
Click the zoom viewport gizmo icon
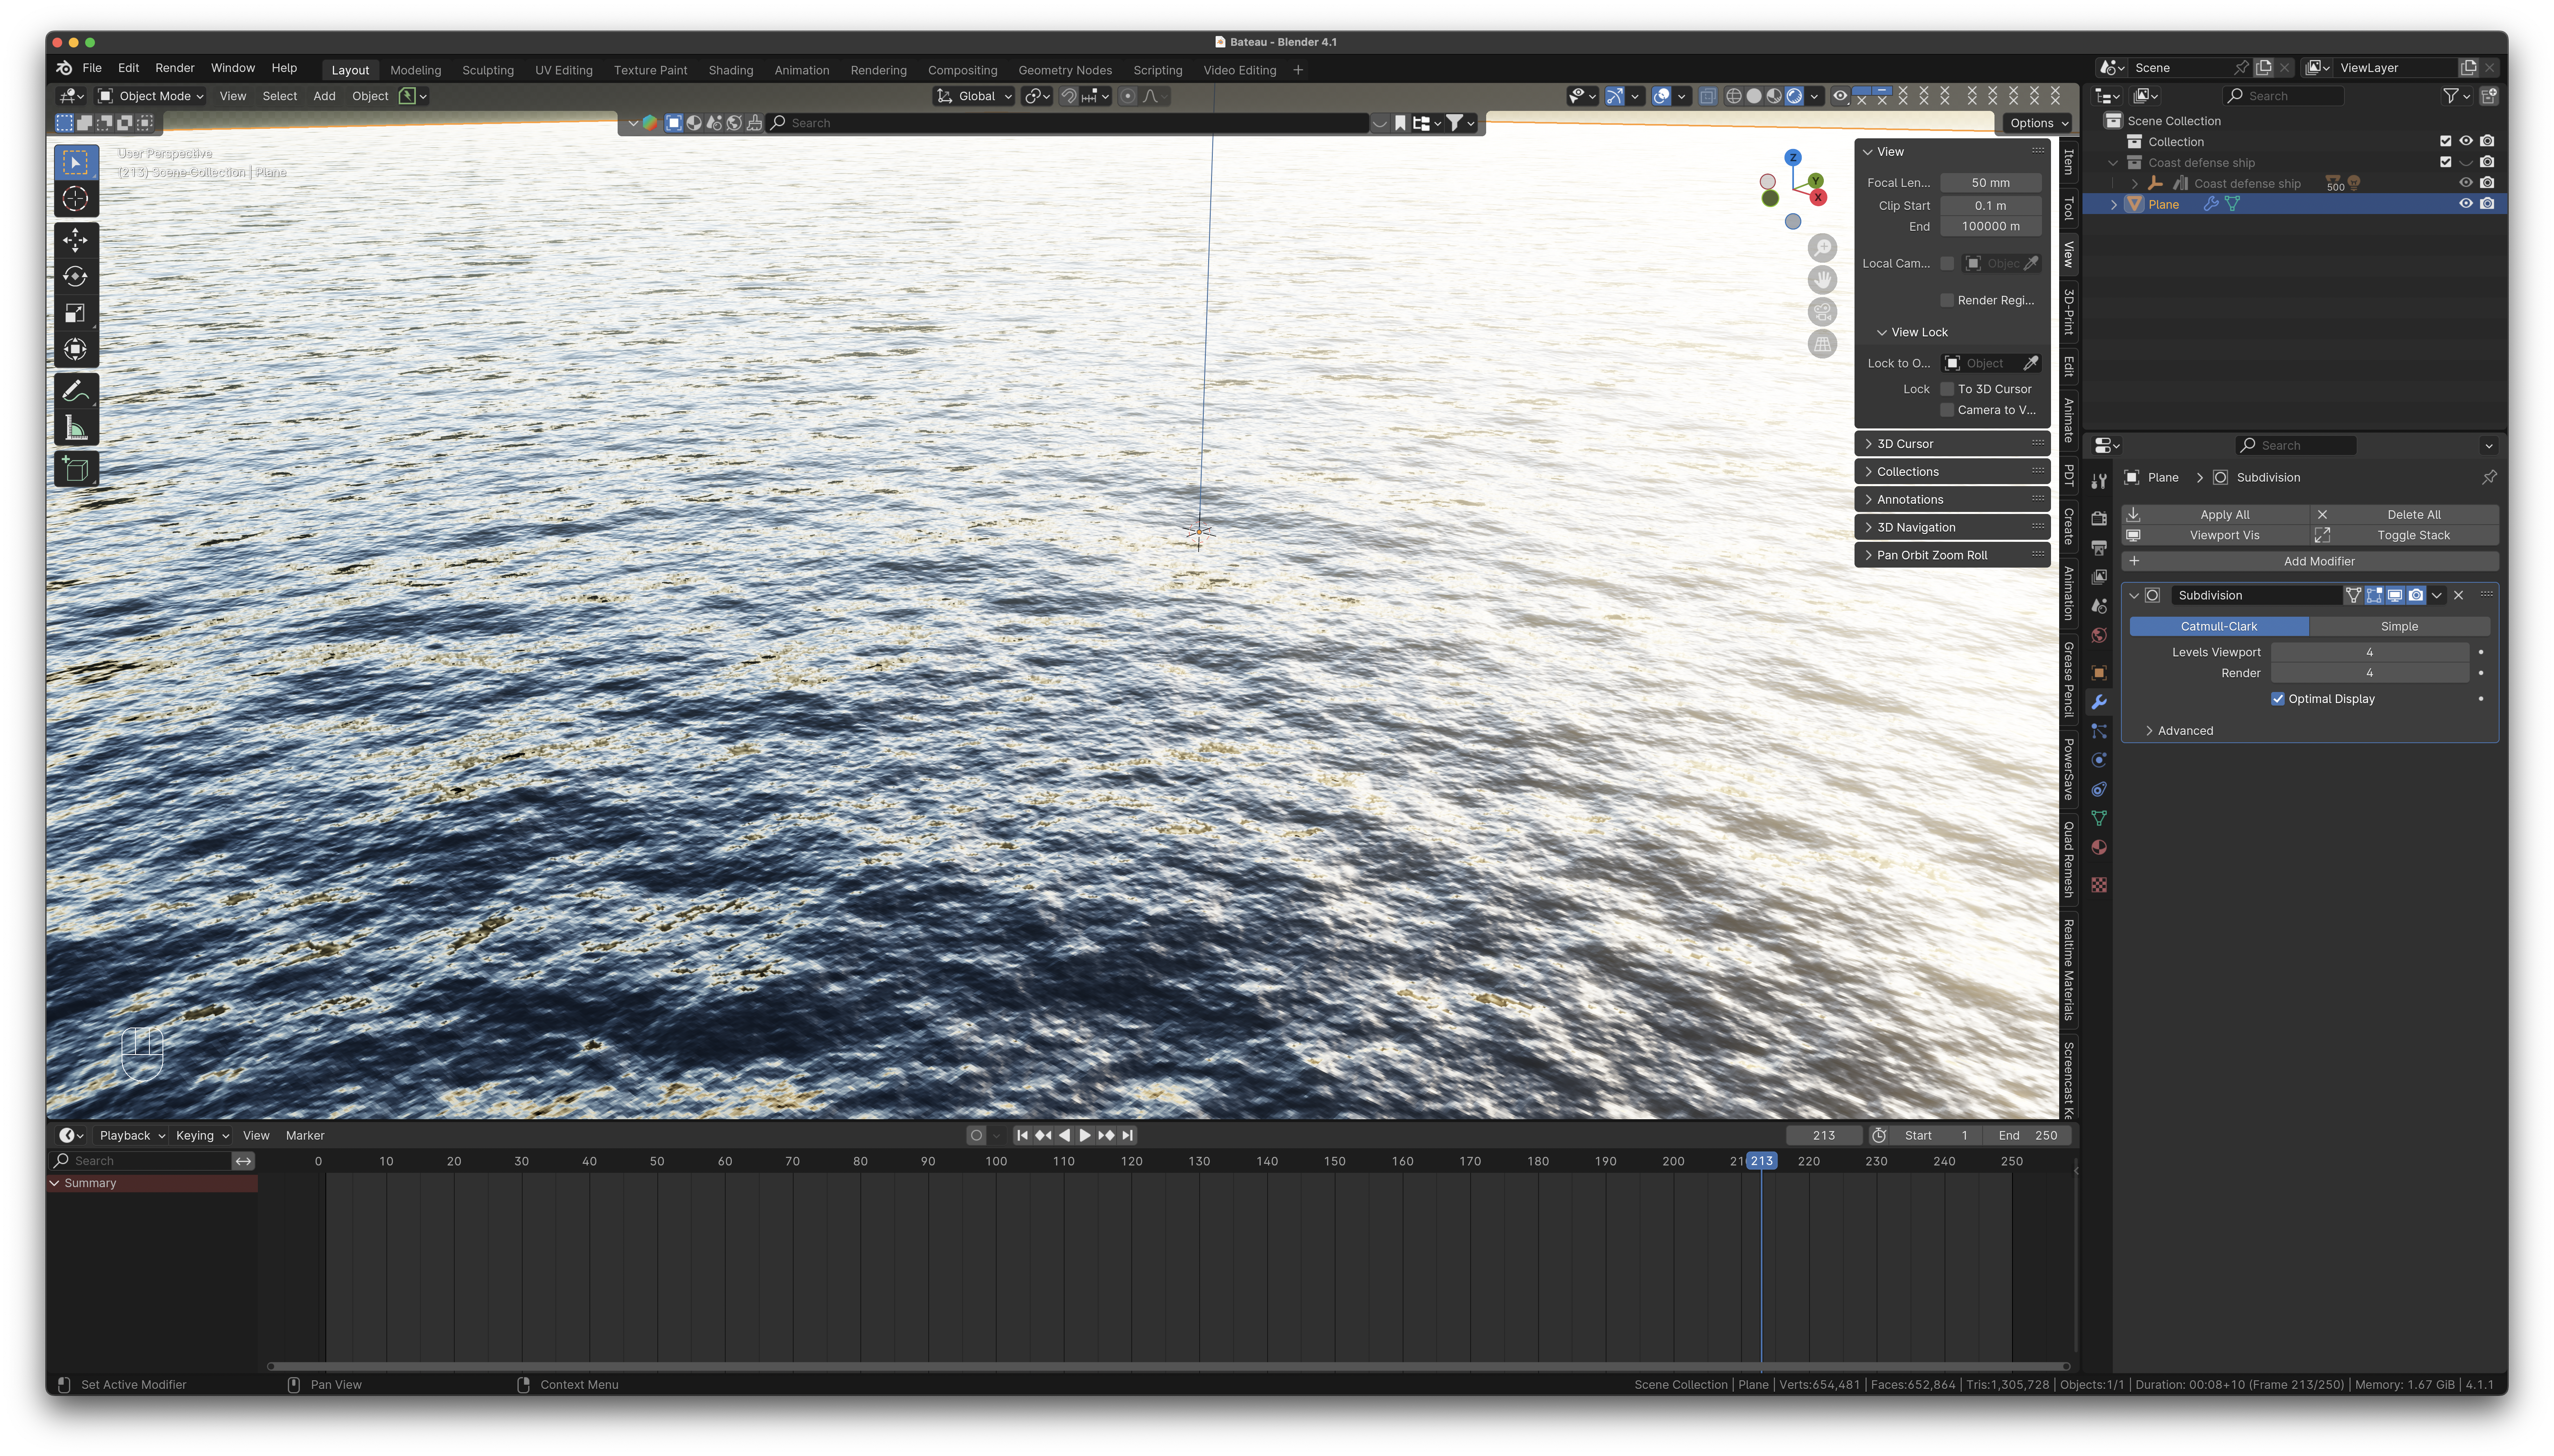pyautogui.click(x=1822, y=248)
